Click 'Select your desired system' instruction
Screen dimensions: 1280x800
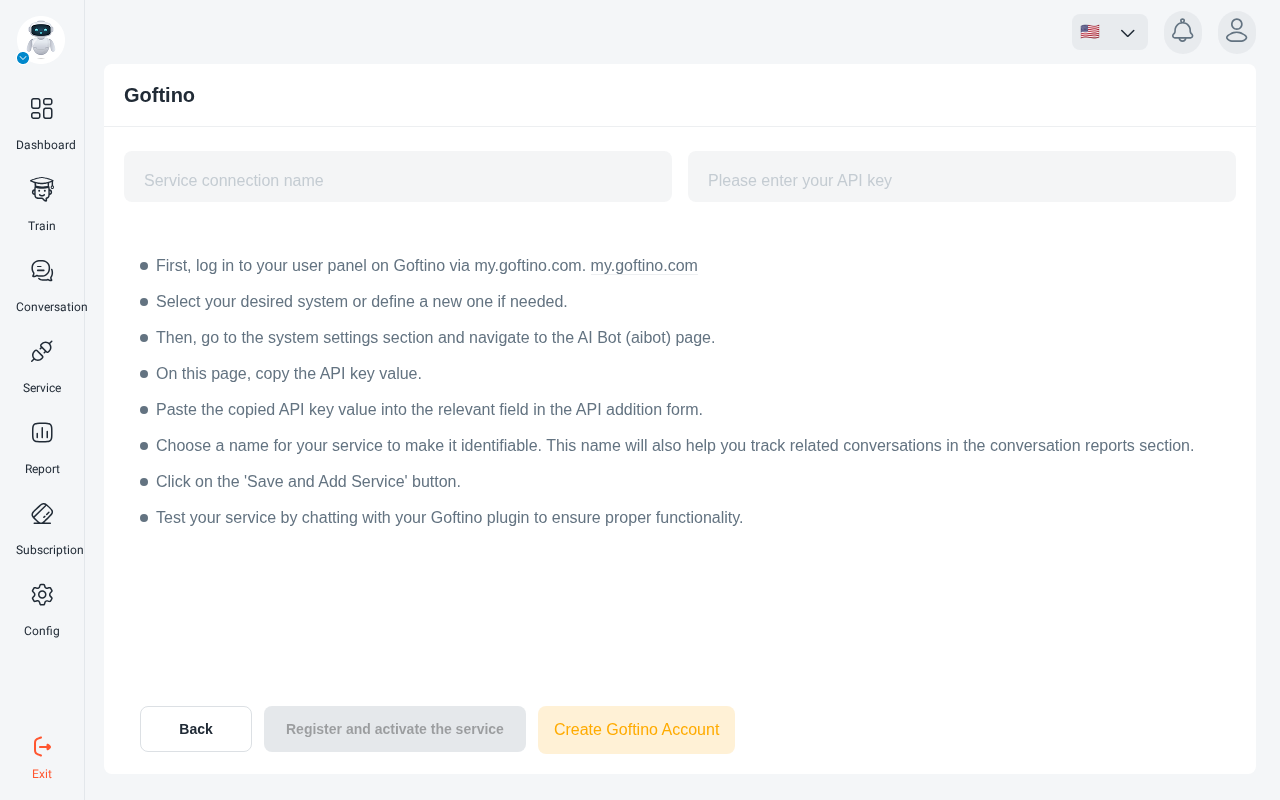362,302
